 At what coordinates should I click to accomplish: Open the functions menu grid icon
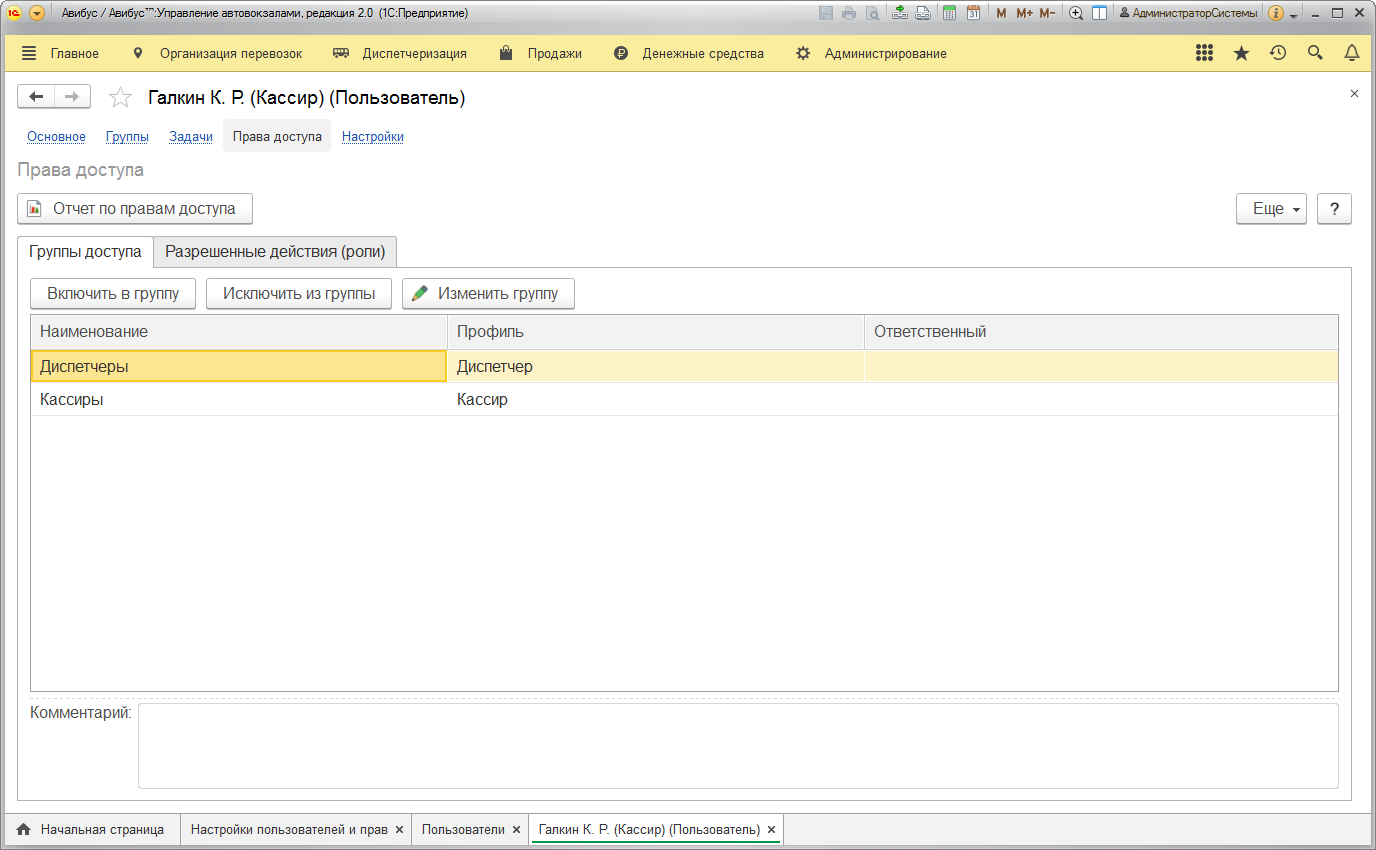point(1204,53)
